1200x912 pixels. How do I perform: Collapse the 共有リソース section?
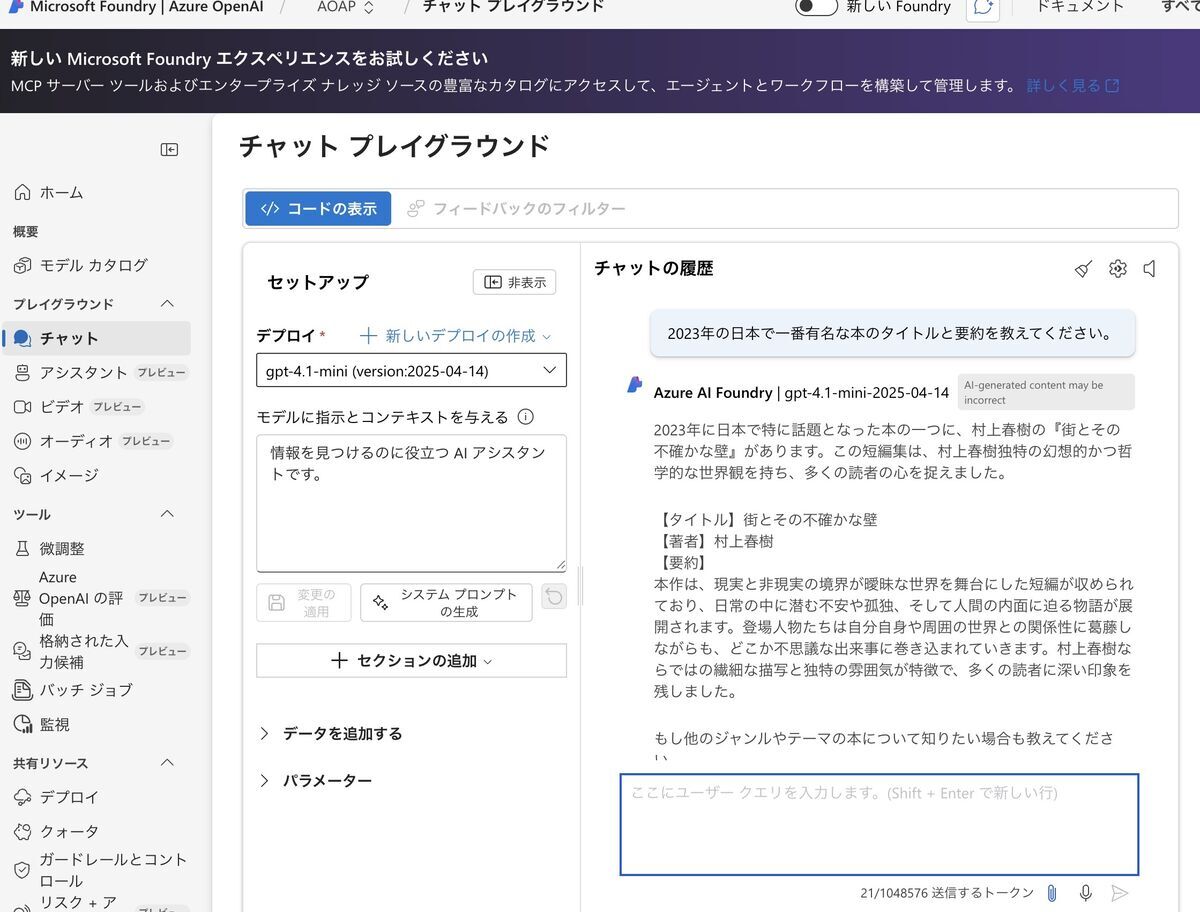click(x=167, y=763)
